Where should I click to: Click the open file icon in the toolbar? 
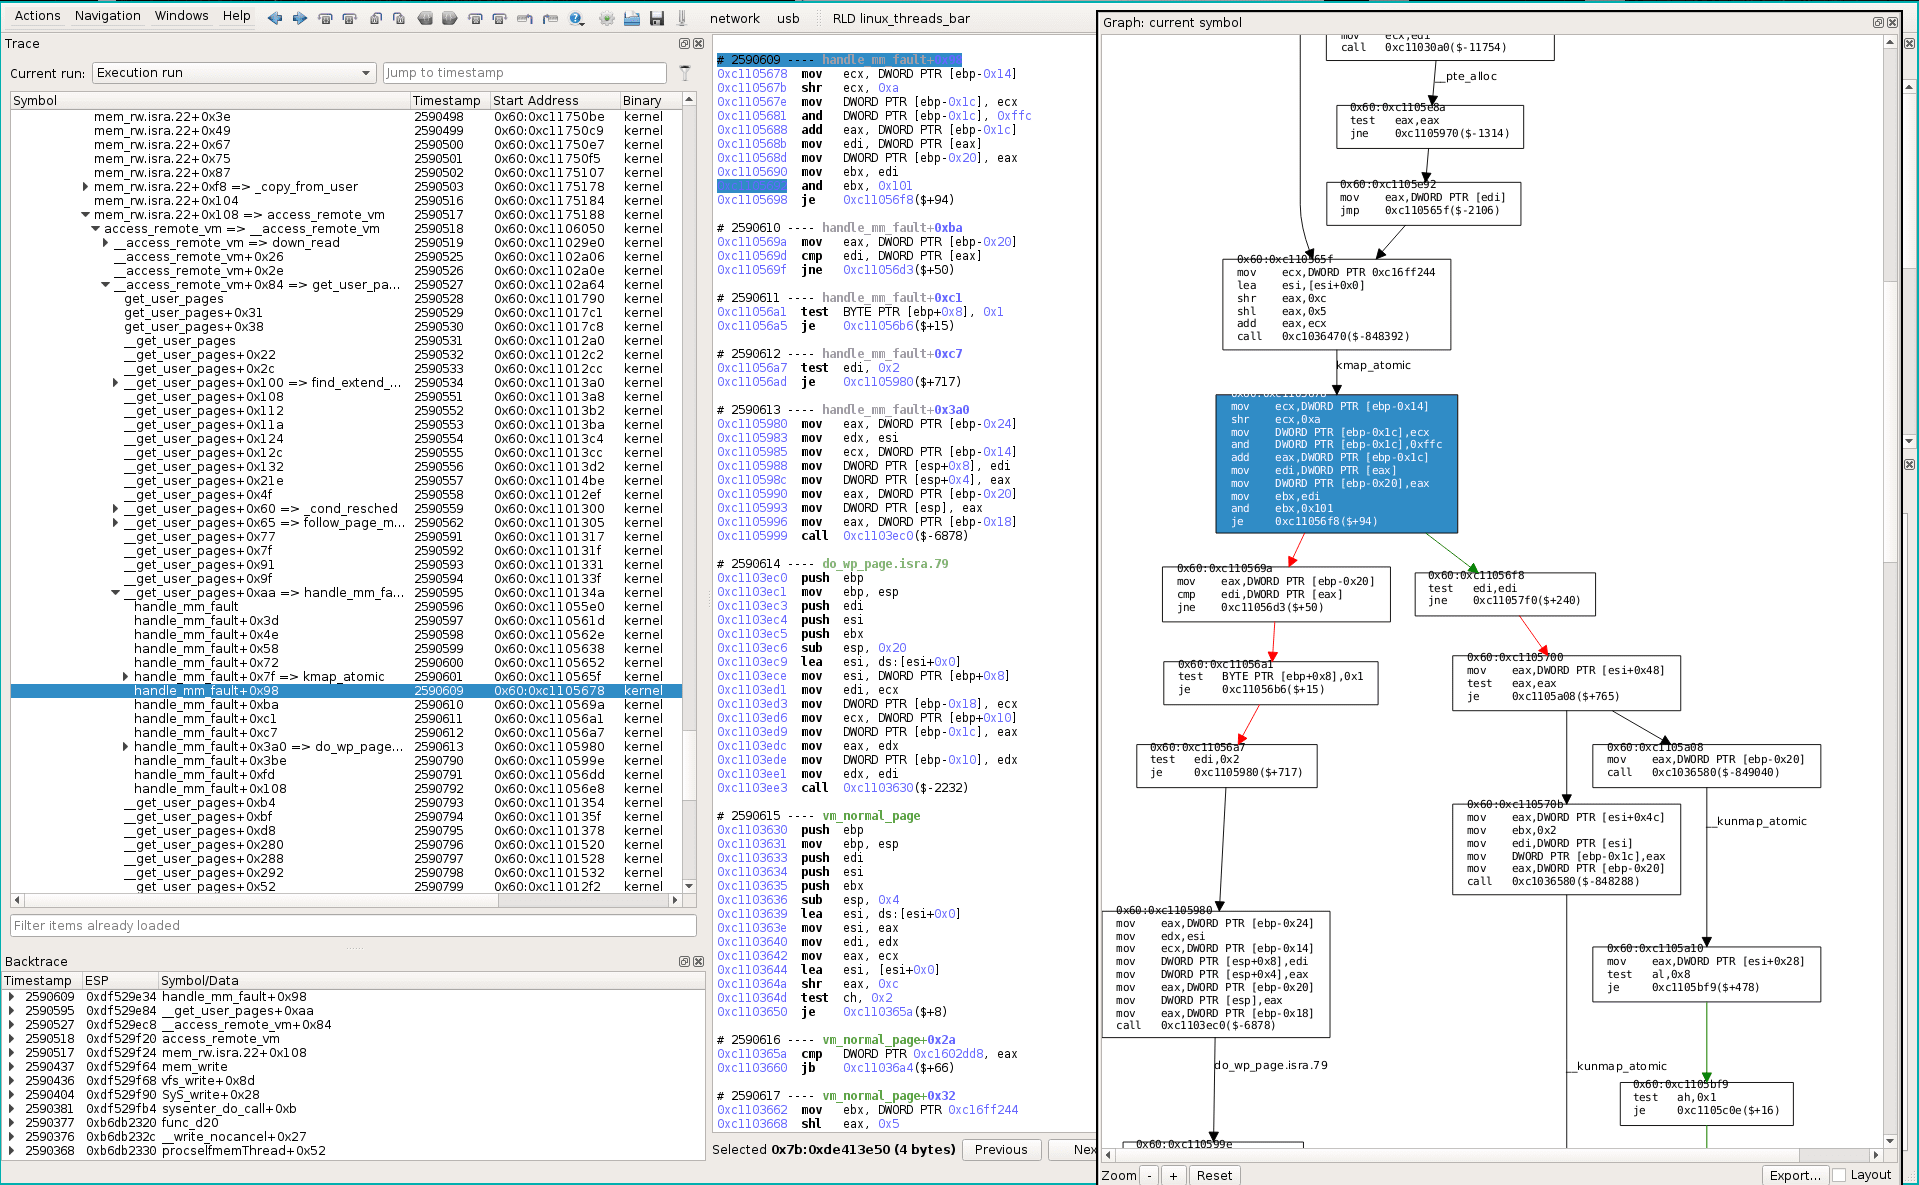pyautogui.click(x=632, y=18)
